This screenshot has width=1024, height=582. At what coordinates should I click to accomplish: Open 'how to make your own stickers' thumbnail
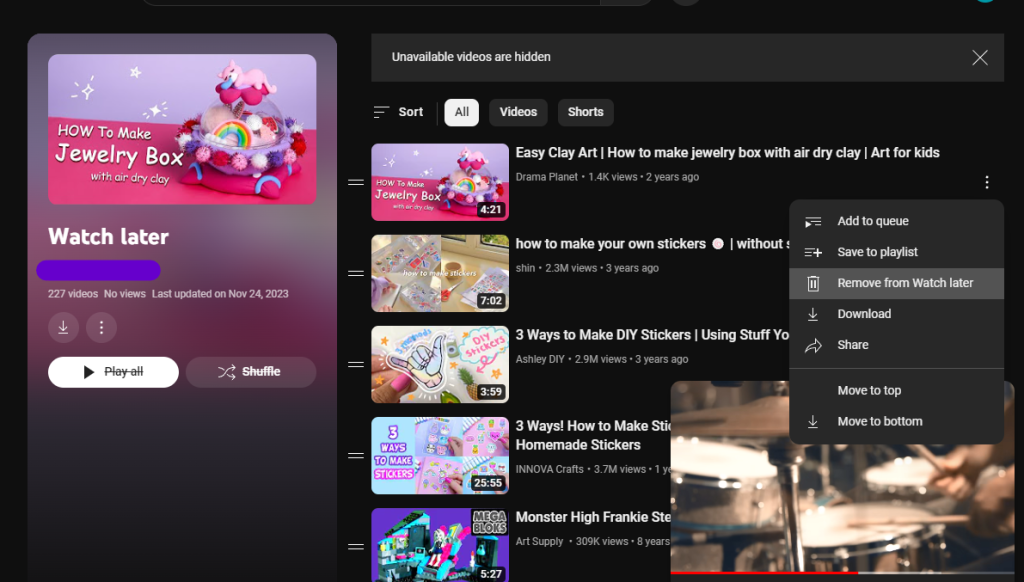pos(440,273)
